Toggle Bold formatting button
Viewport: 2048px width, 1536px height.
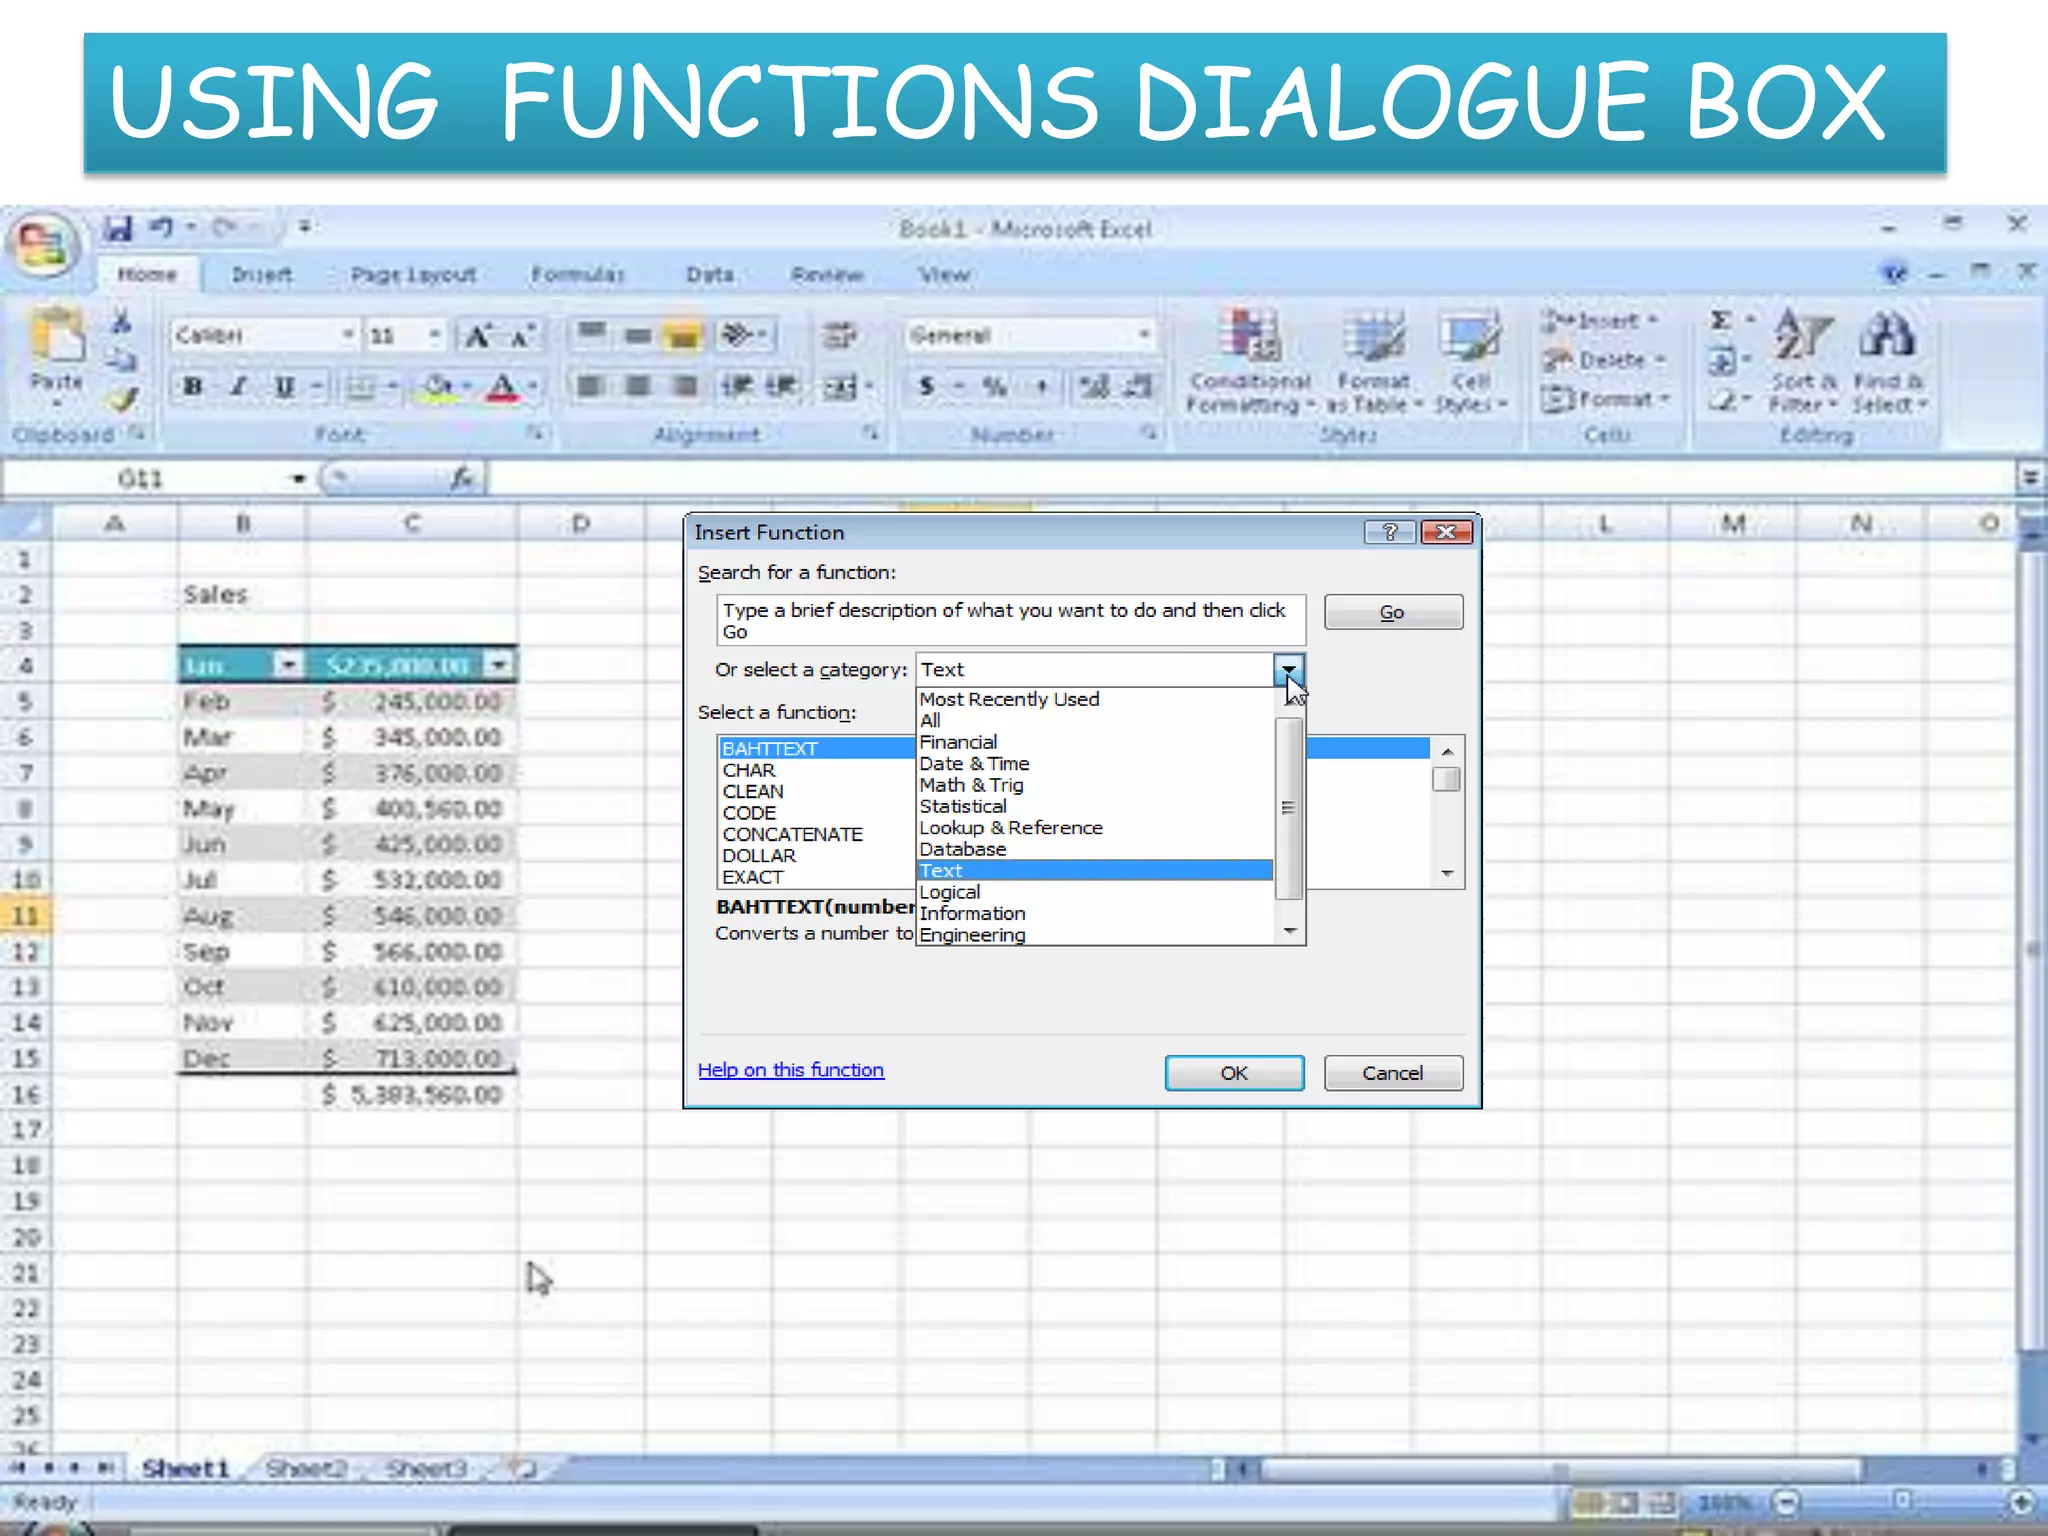click(193, 387)
